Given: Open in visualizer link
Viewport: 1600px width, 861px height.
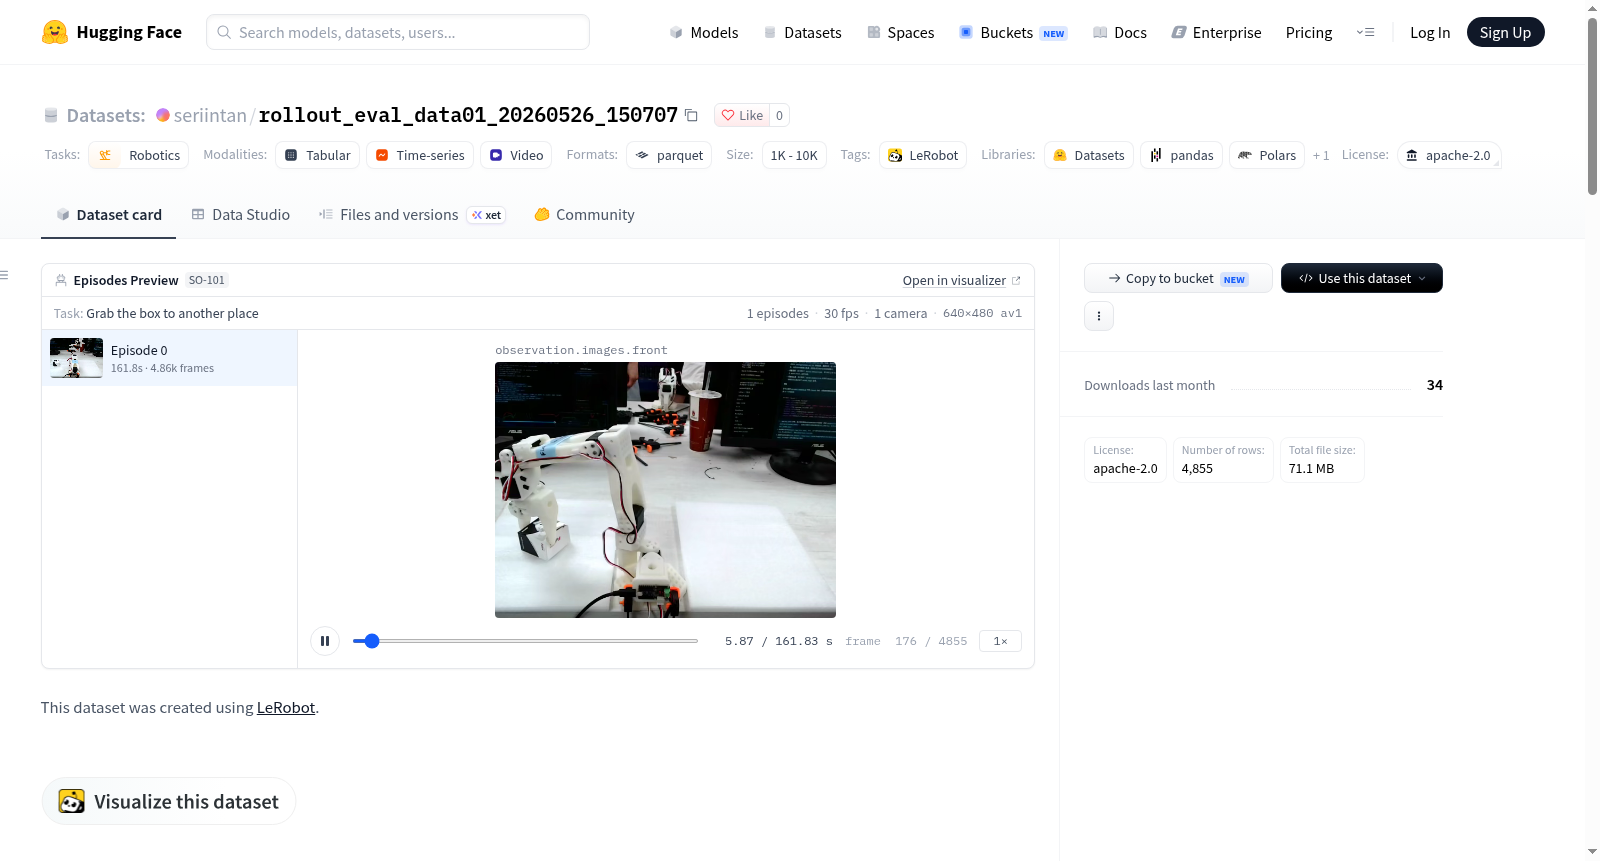Looking at the screenshot, I should [x=961, y=281].
